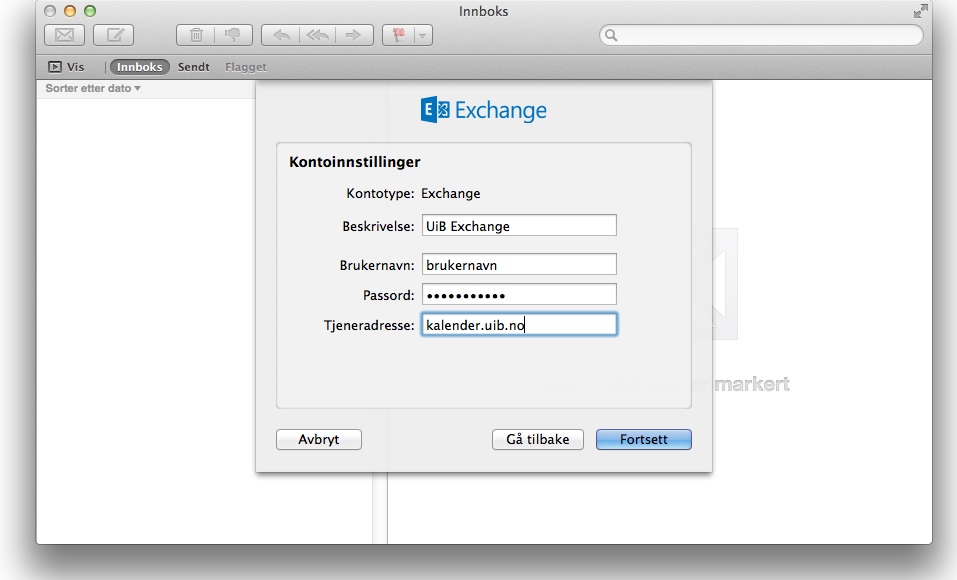This screenshot has width=957, height=580.
Task: Select the Innboks tab
Action: 139,67
